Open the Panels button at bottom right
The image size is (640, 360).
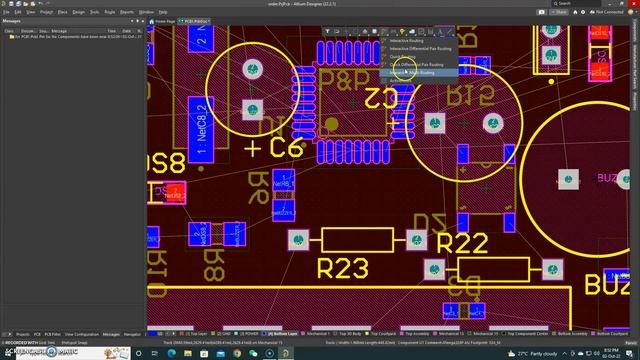pyautogui.click(x=631, y=343)
